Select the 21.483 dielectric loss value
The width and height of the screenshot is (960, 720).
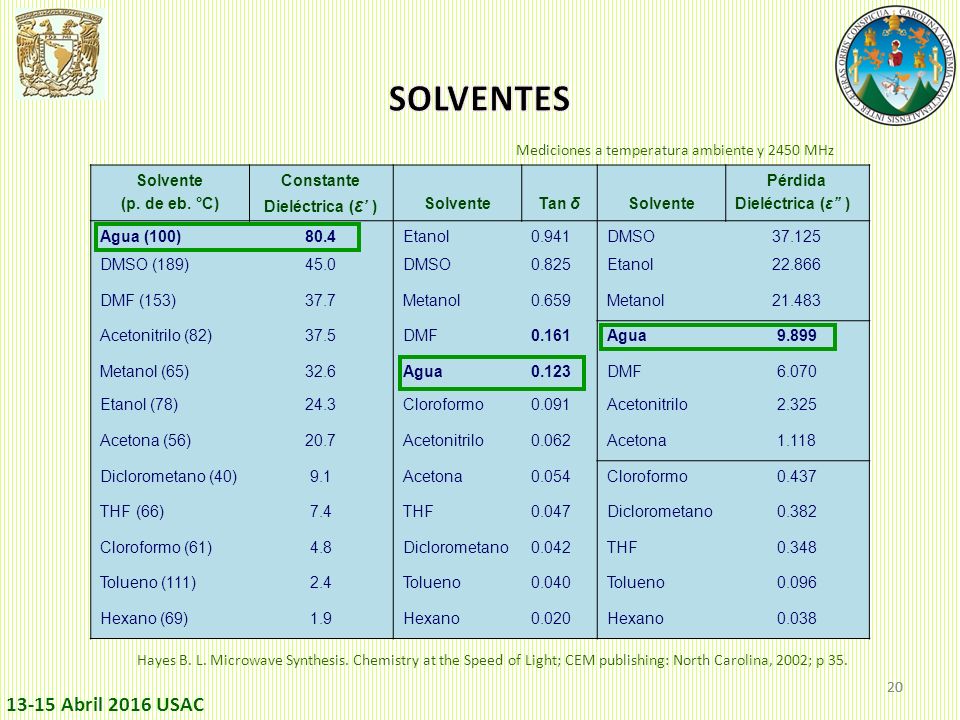tap(796, 301)
